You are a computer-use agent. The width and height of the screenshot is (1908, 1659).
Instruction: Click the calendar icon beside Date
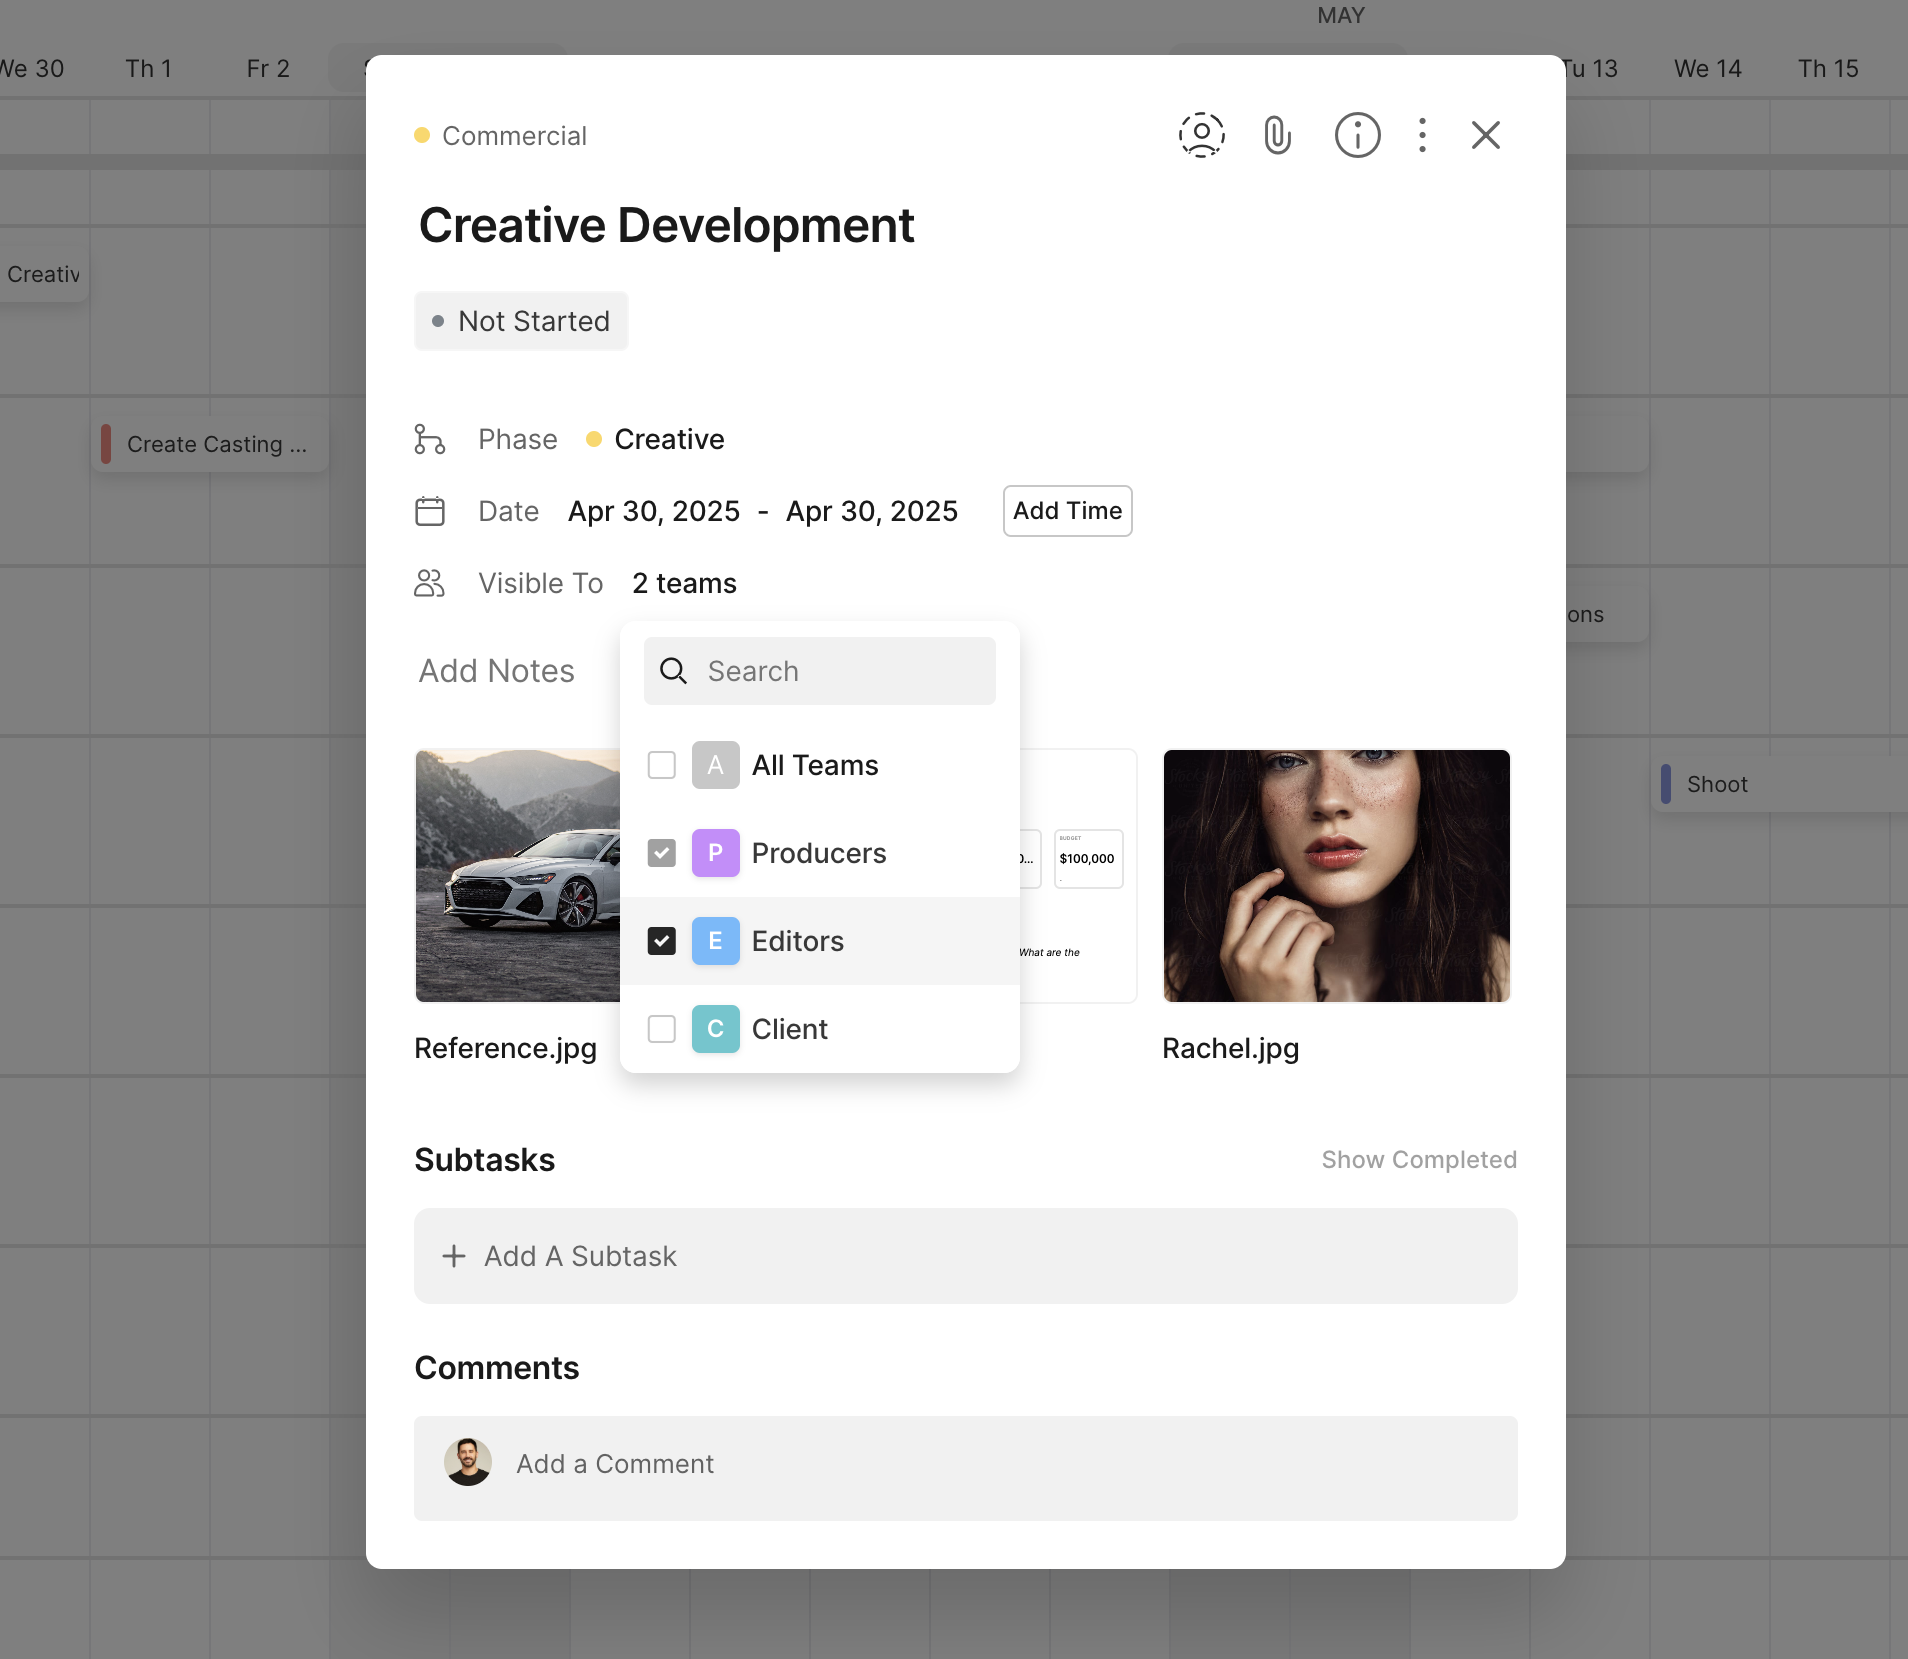pyautogui.click(x=430, y=511)
